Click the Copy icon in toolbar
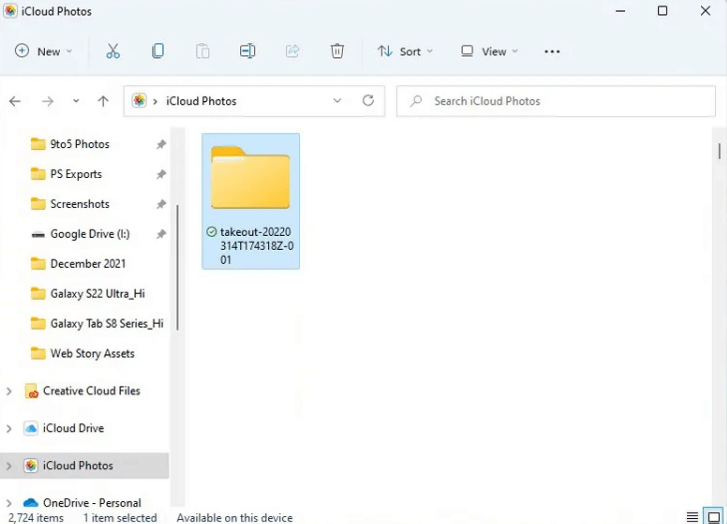727x524 pixels. click(158, 51)
